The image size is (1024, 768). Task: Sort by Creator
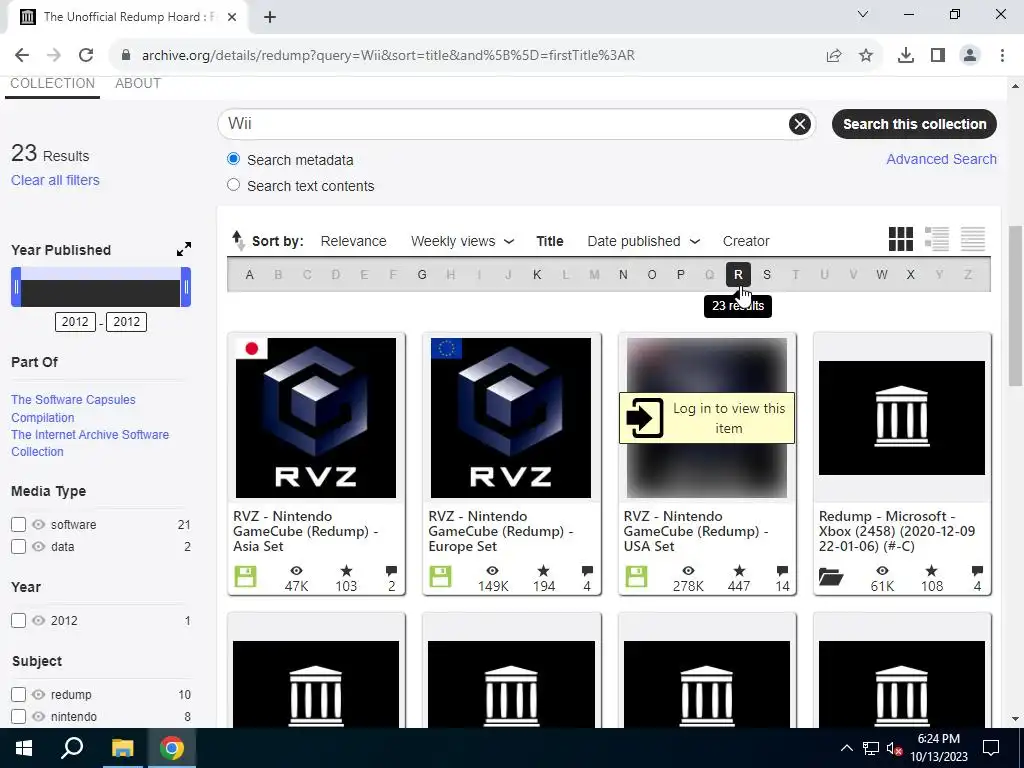tap(746, 241)
